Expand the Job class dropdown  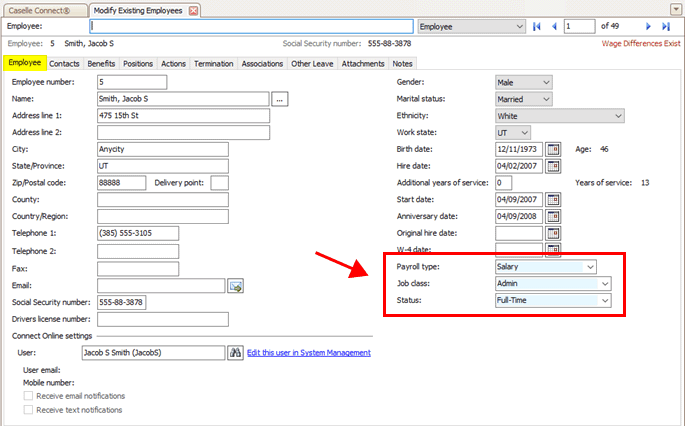604,284
